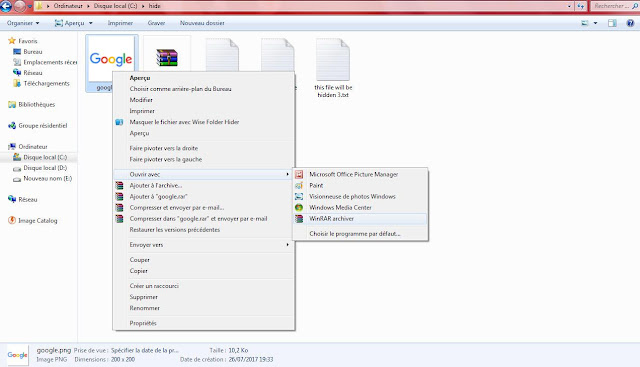Image resolution: width=640 pixels, height=367 pixels.
Task: Open the Organiser dropdown menu
Action: (x=23, y=23)
